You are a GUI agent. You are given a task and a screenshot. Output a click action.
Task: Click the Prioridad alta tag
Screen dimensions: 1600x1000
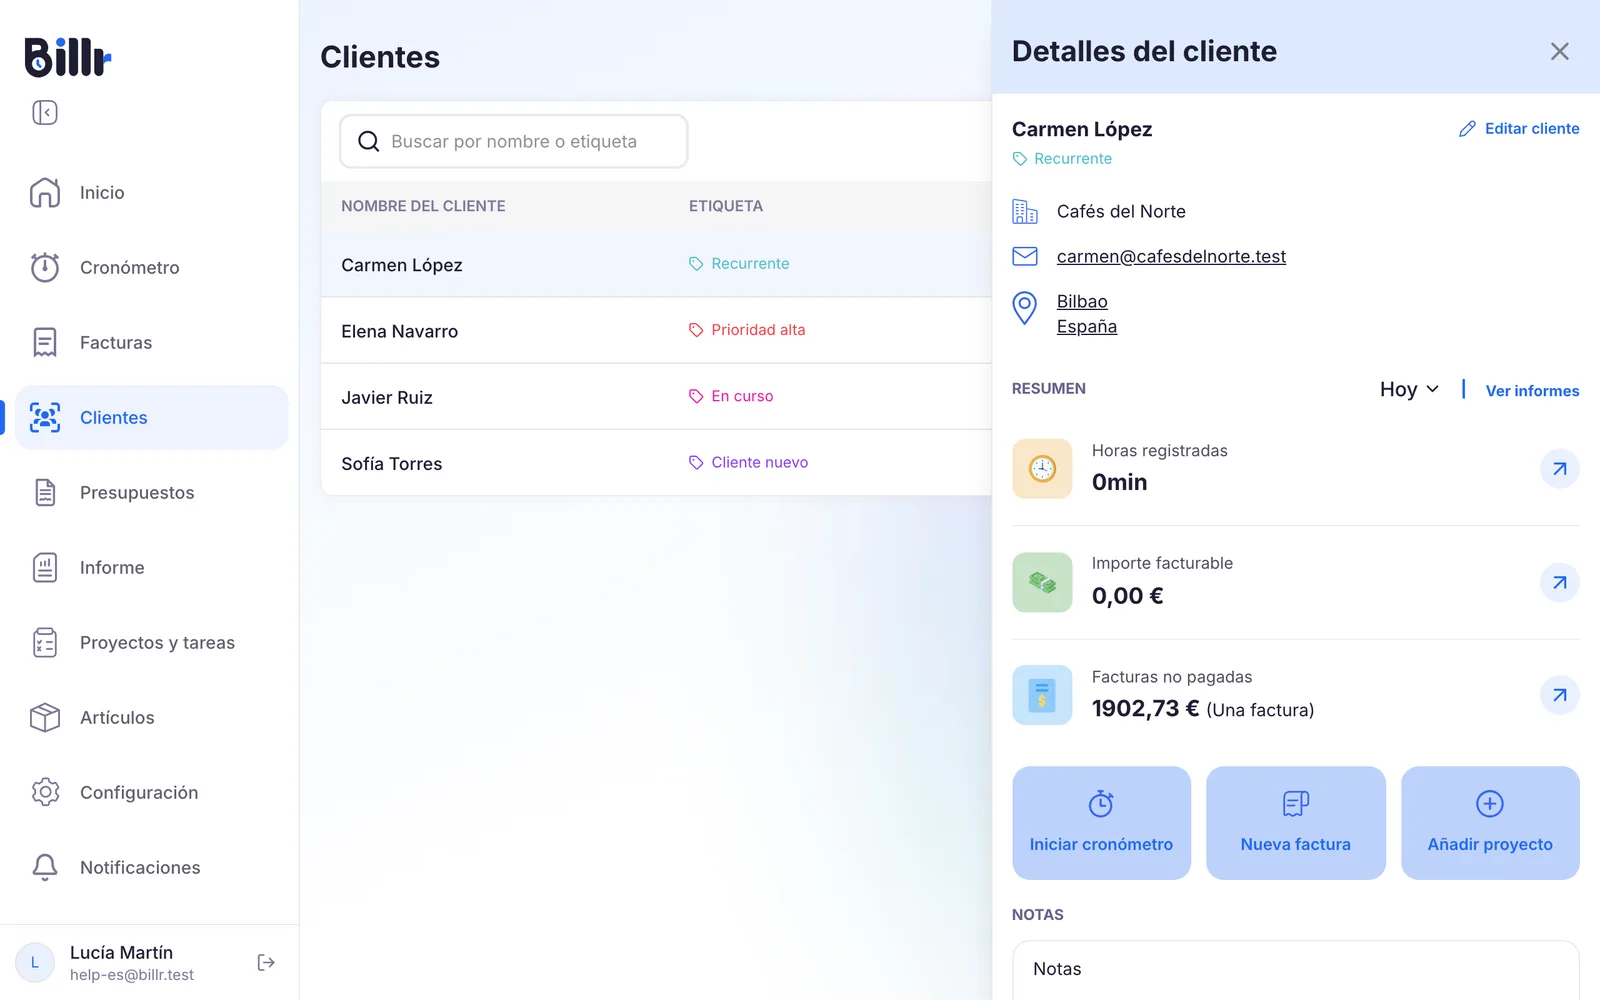point(747,329)
